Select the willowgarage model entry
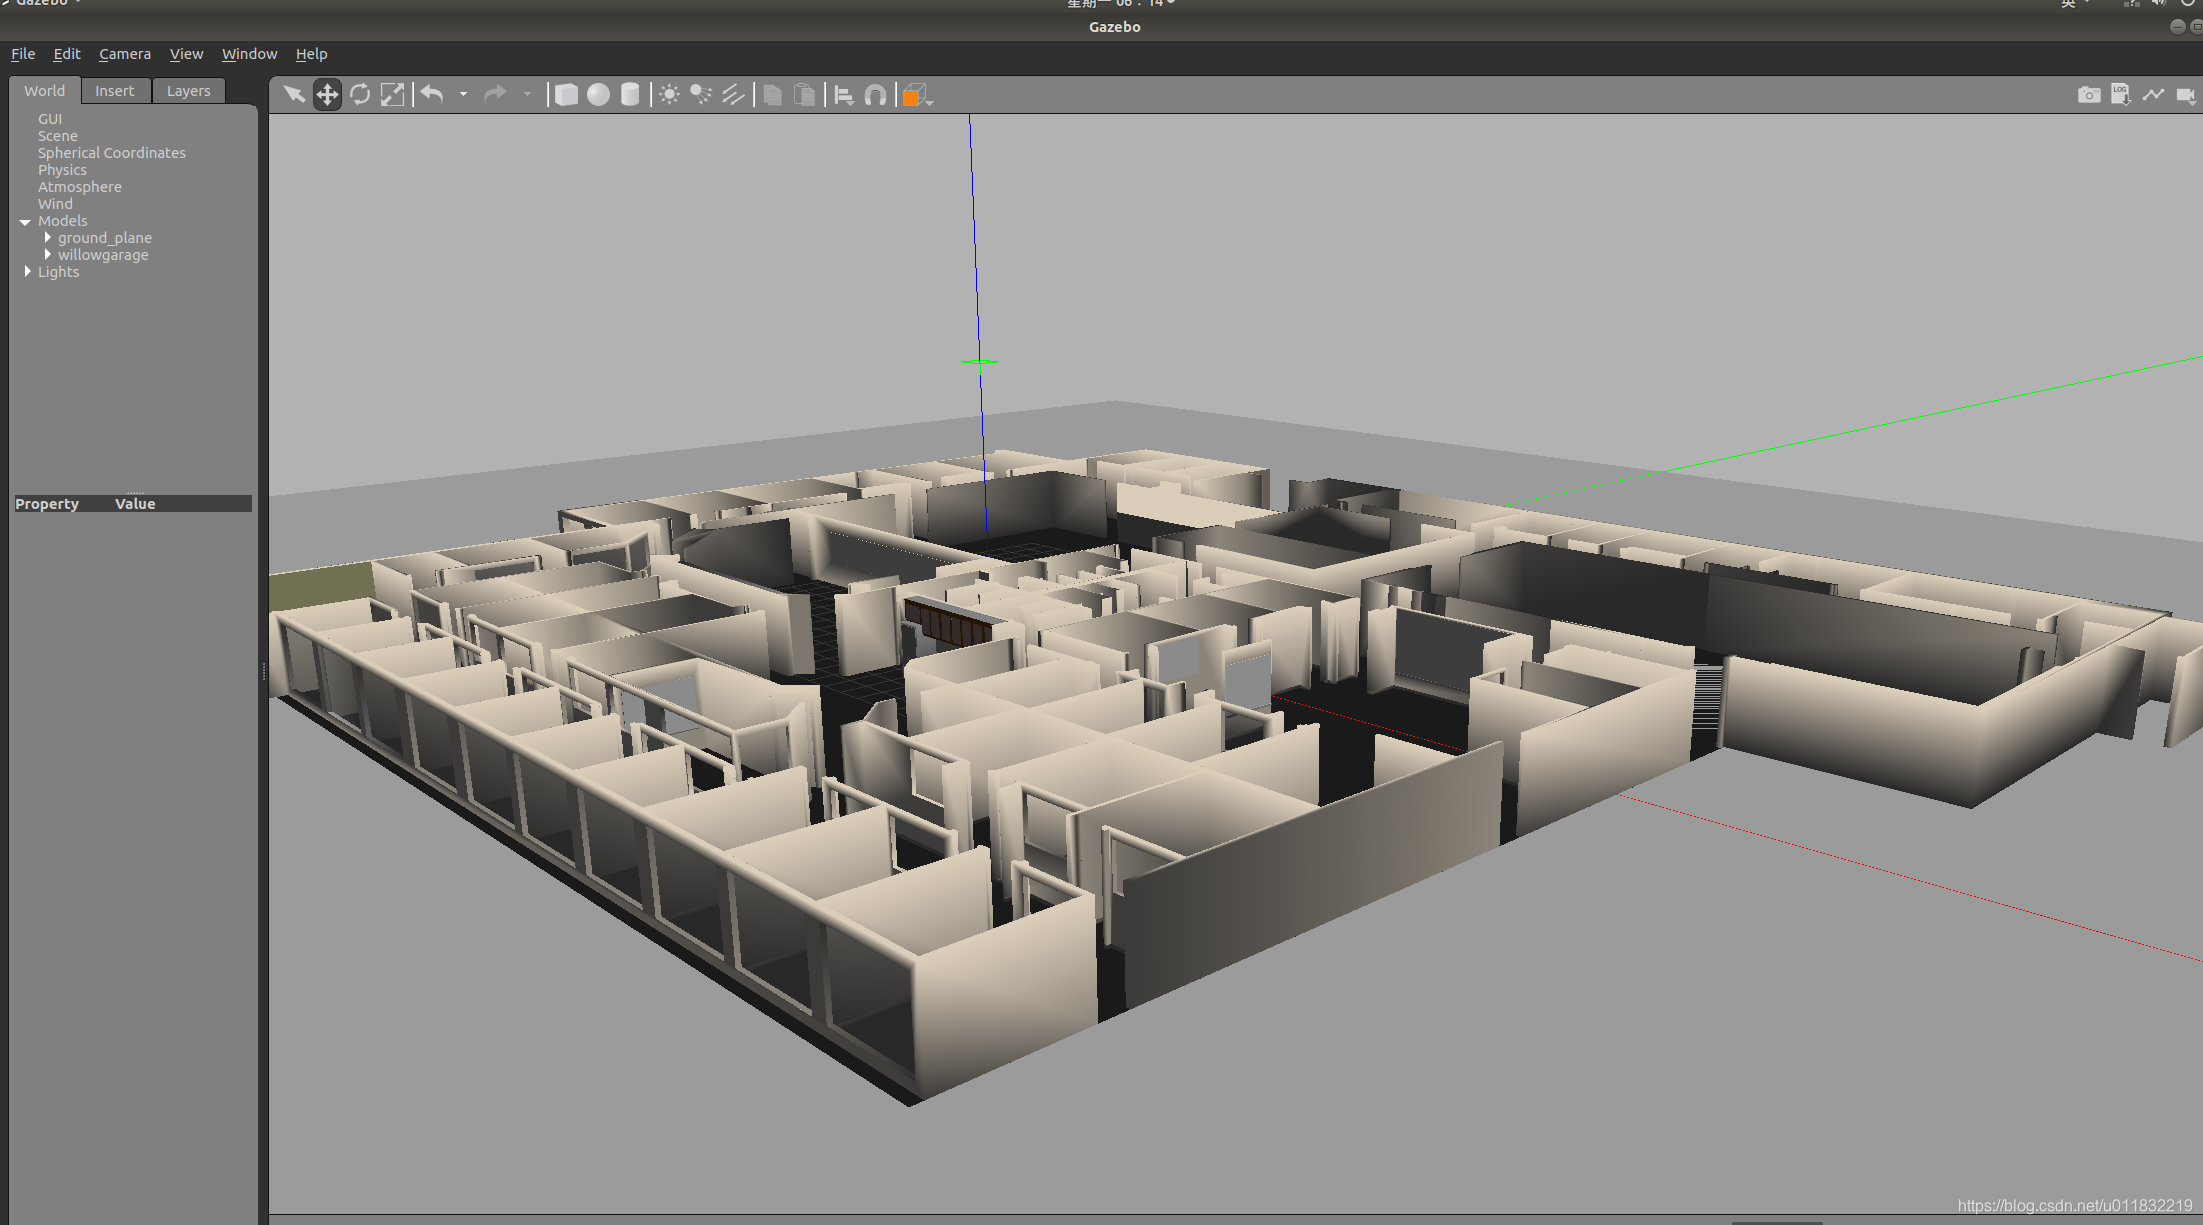 (103, 255)
